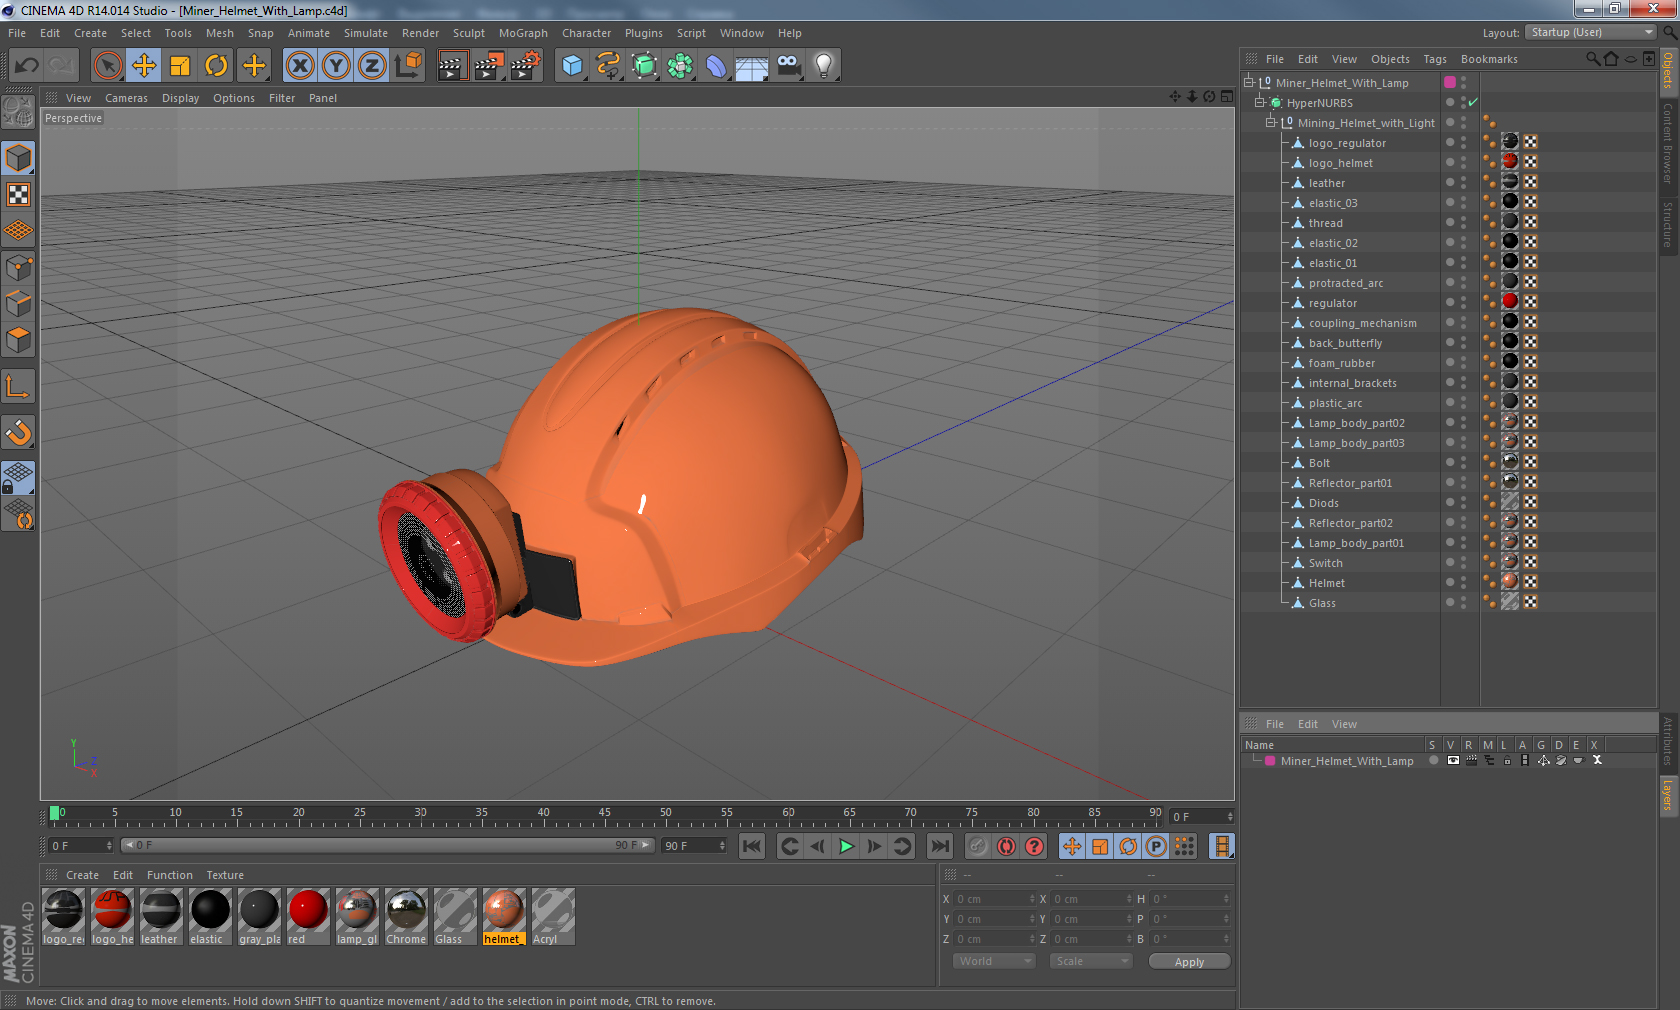Open the Scale mode dropdown
Viewport: 1680px width, 1010px height.
pyautogui.click(x=1091, y=961)
